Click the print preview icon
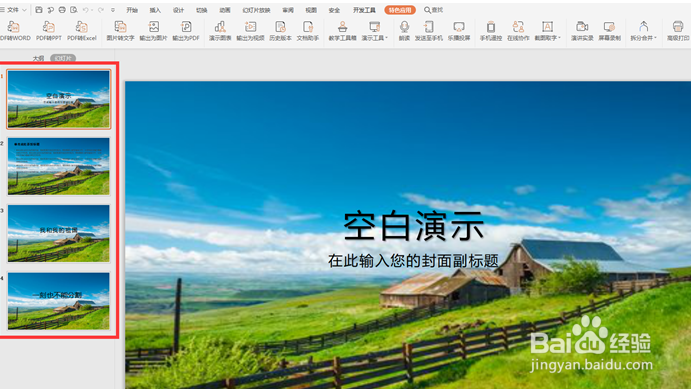The width and height of the screenshot is (691, 389). click(74, 10)
